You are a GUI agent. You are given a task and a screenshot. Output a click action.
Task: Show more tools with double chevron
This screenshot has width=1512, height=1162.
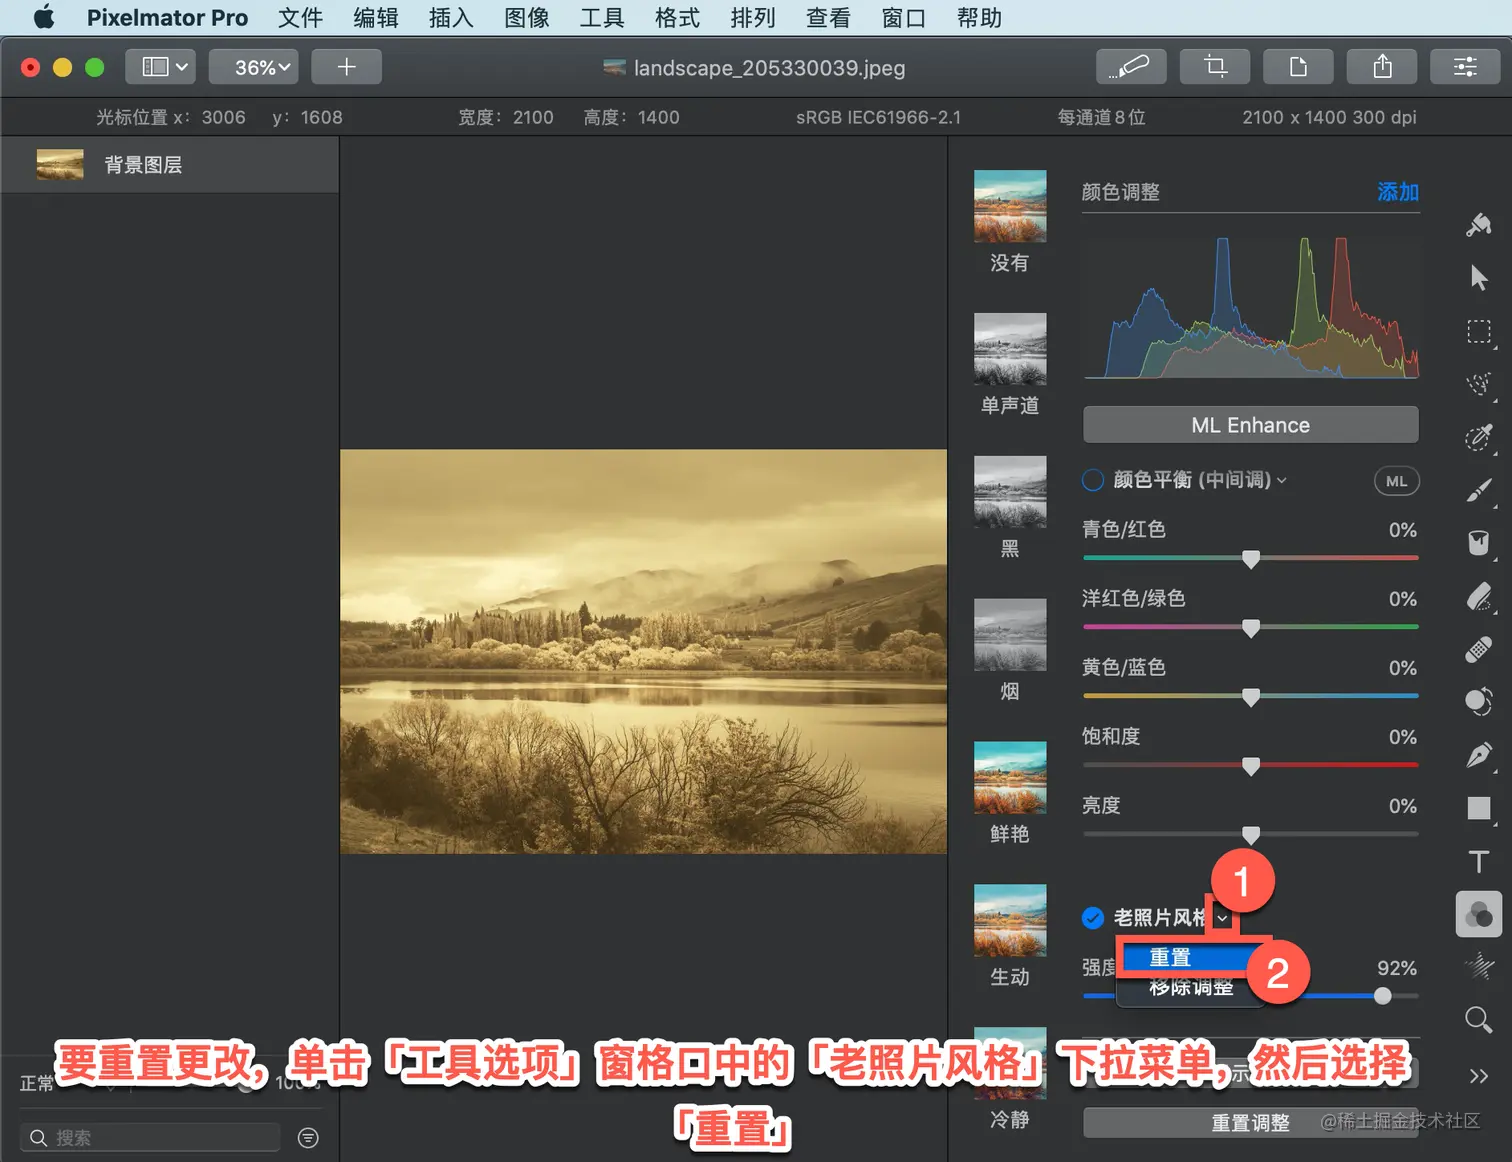coord(1479,1076)
